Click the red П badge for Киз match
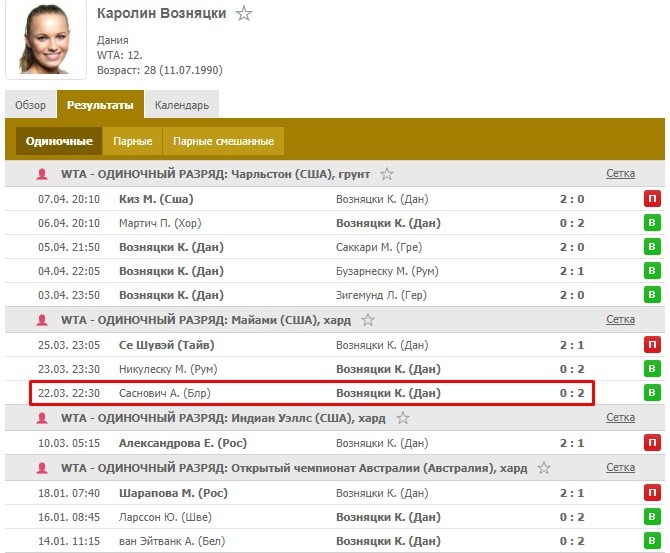Viewport: 670px width, 553px height. (652, 199)
